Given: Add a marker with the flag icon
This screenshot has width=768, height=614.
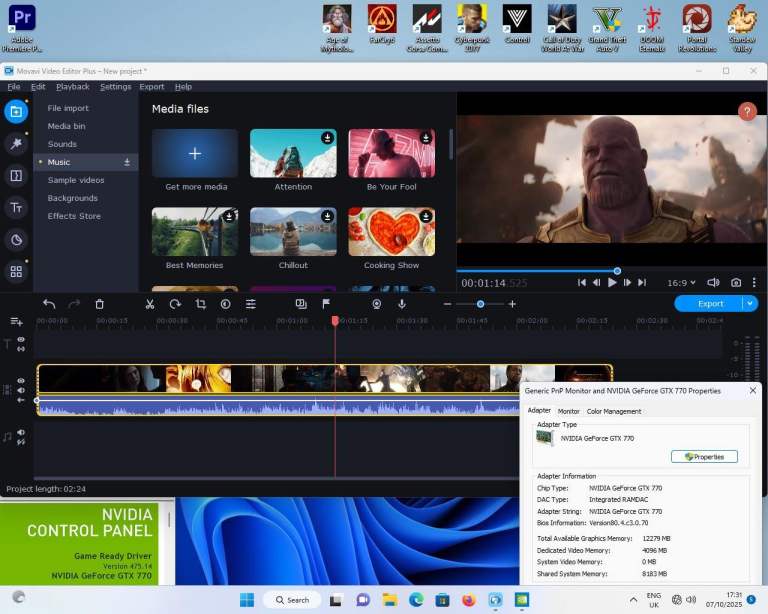Looking at the screenshot, I should click(x=326, y=304).
